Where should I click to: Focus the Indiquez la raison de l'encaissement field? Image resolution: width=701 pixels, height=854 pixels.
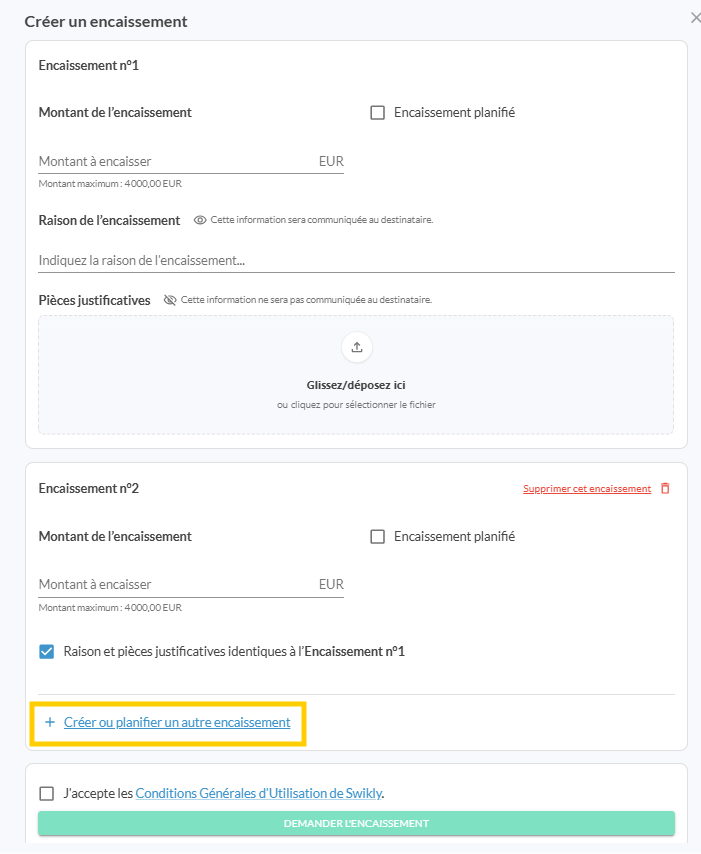355,261
